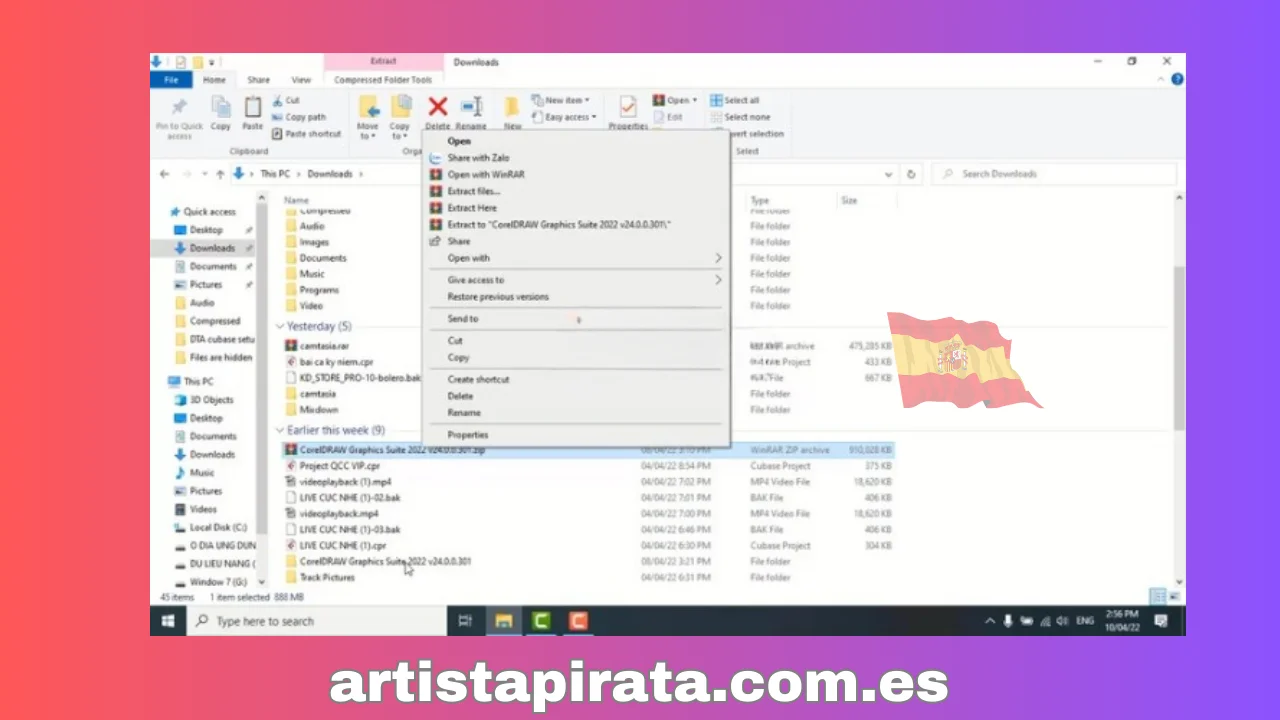
Task: Switch to the Share ribbon tab
Action: pyautogui.click(x=258, y=80)
